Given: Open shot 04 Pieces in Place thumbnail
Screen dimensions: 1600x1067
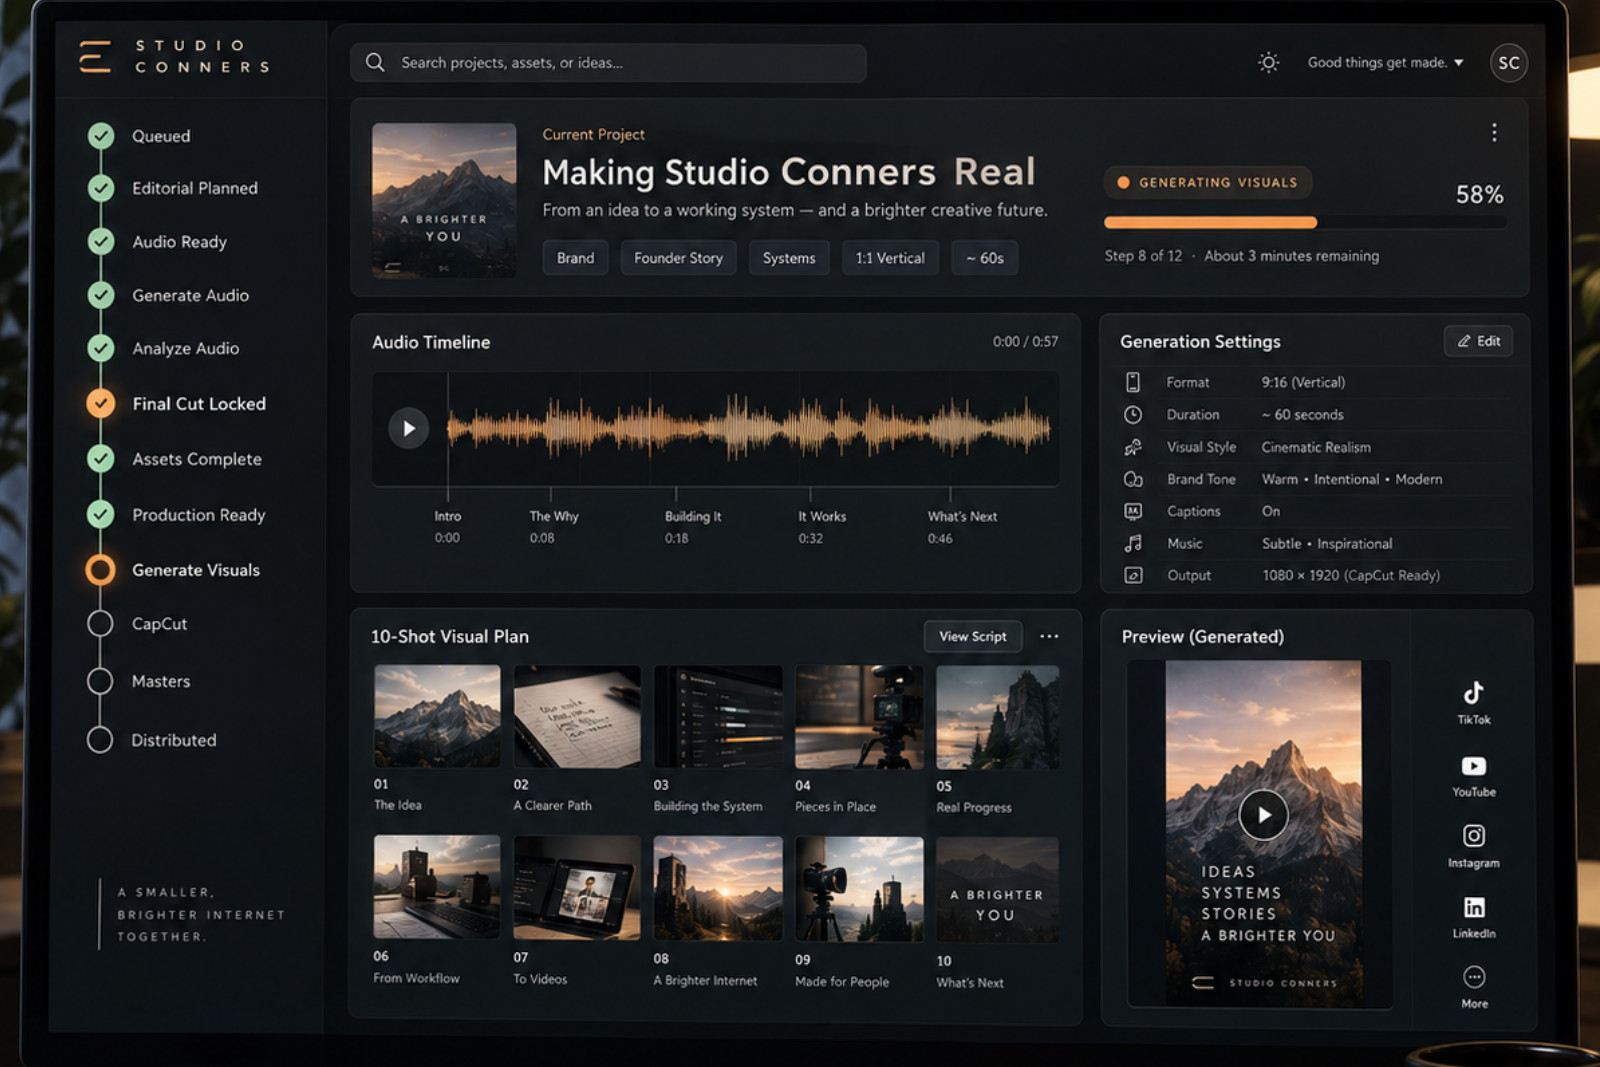Looking at the screenshot, I should pos(859,716).
